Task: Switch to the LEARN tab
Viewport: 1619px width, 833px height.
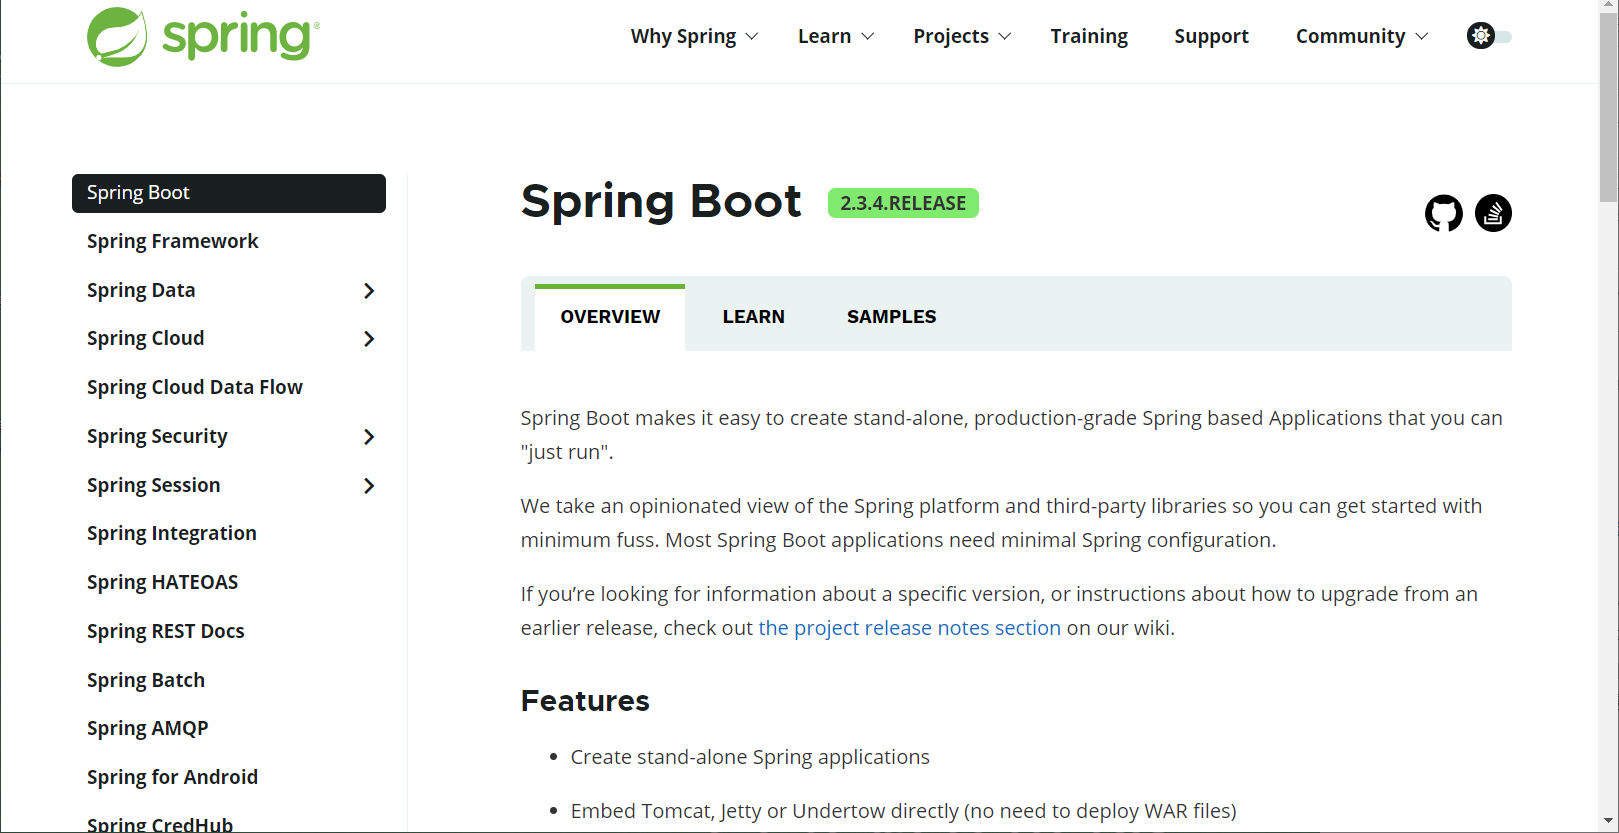Action: point(754,317)
